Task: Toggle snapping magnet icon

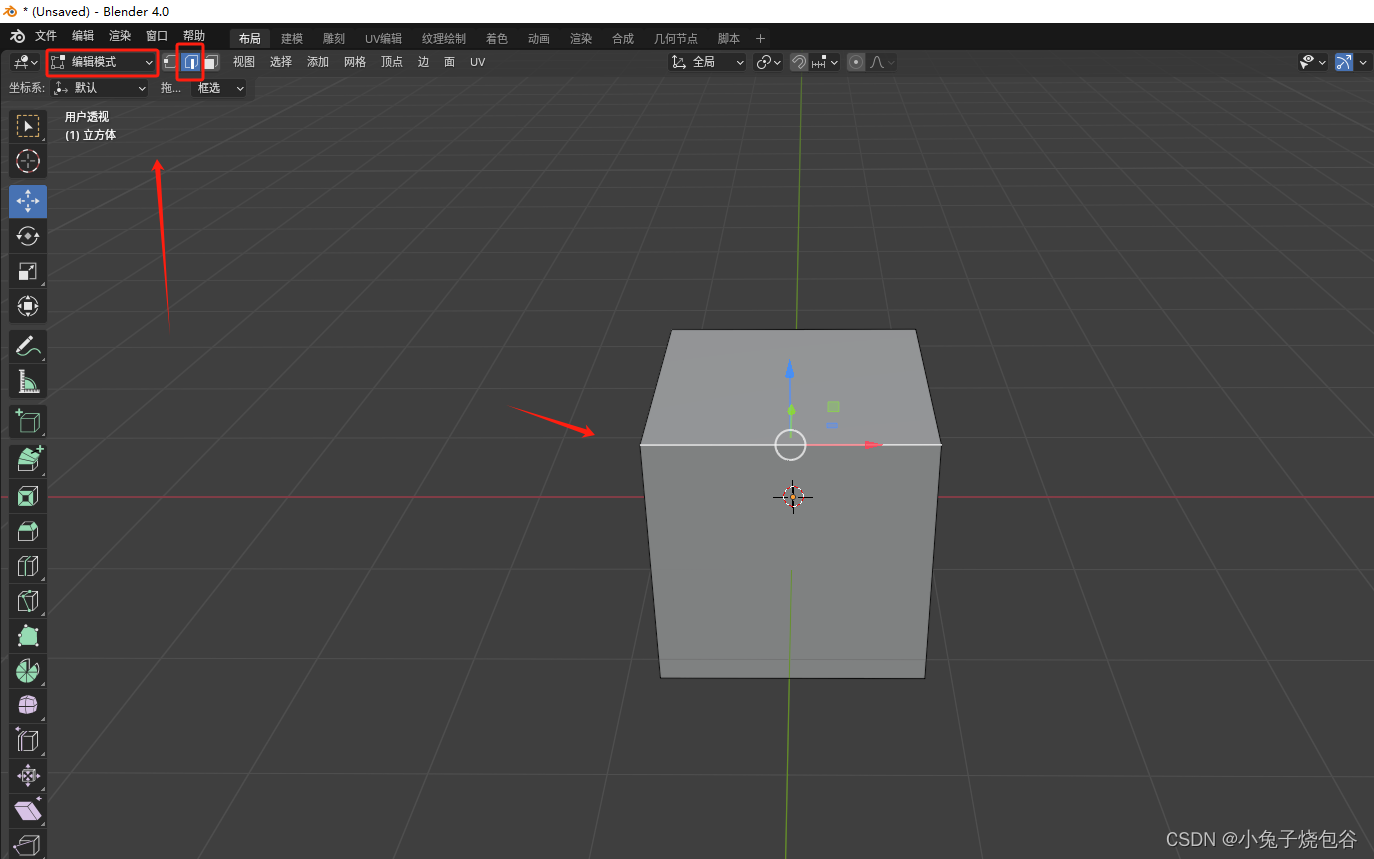Action: pyautogui.click(x=799, y=62)
